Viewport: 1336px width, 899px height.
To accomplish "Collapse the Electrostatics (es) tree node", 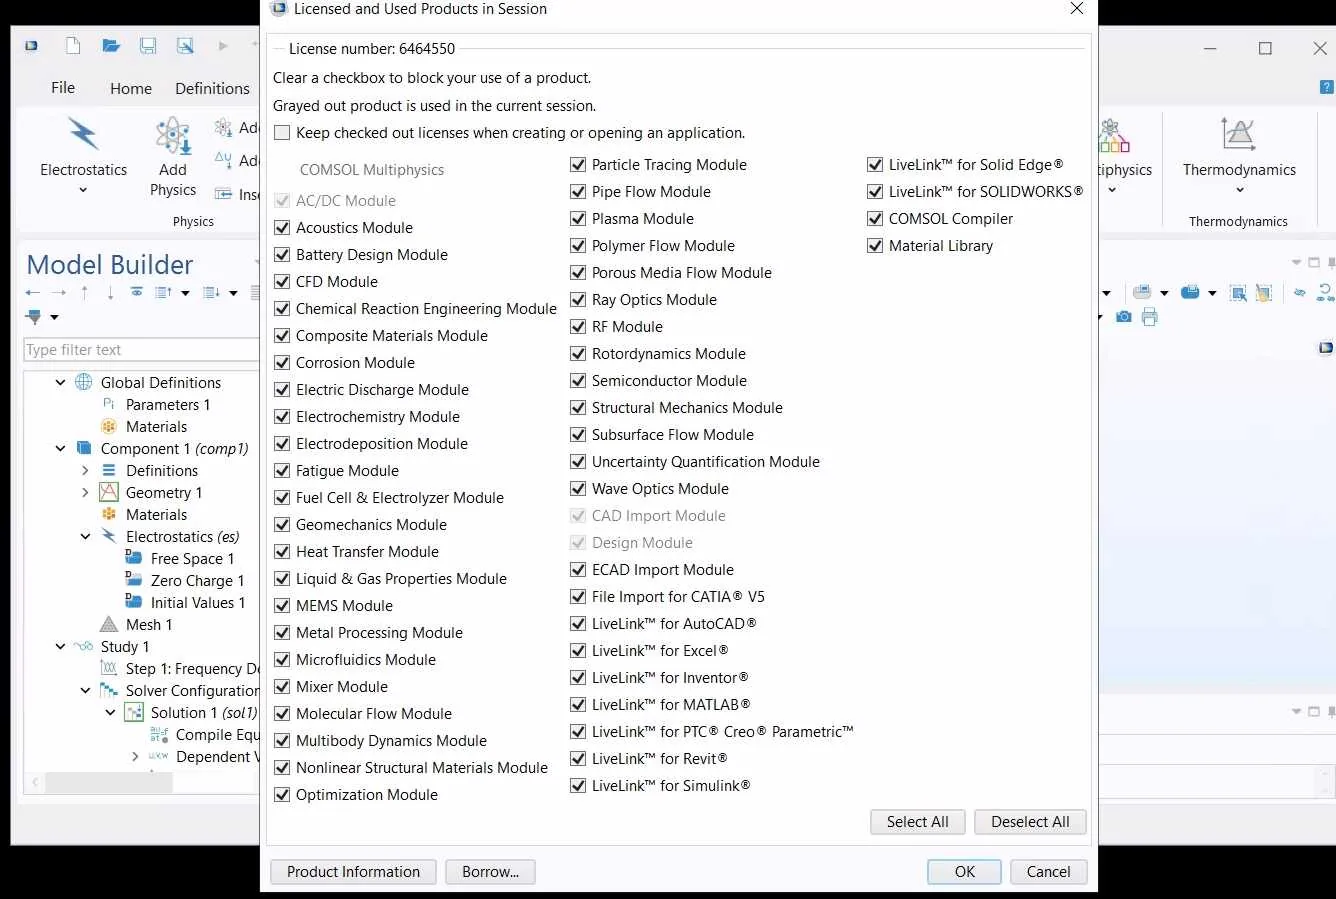I will tap(85, 536).
